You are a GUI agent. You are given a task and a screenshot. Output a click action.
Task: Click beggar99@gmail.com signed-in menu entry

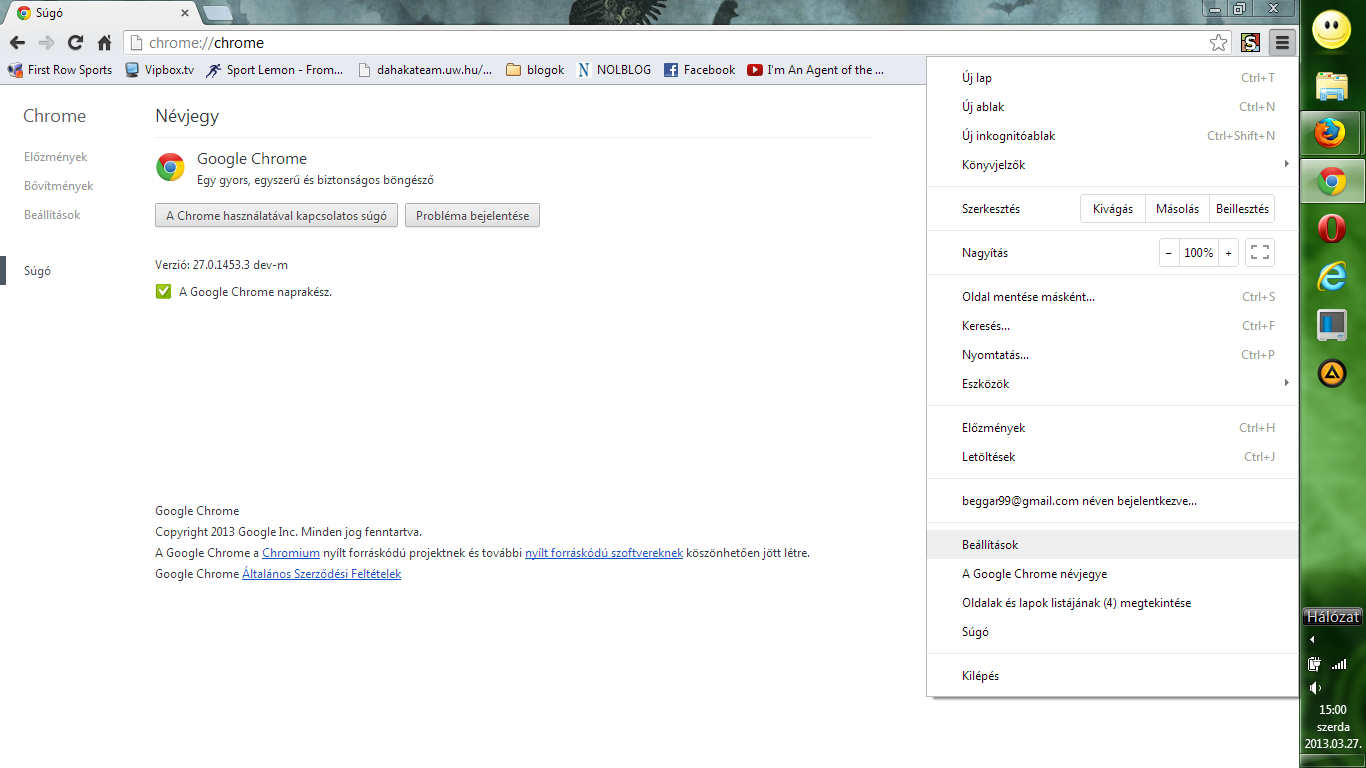tap(1112, 501)
